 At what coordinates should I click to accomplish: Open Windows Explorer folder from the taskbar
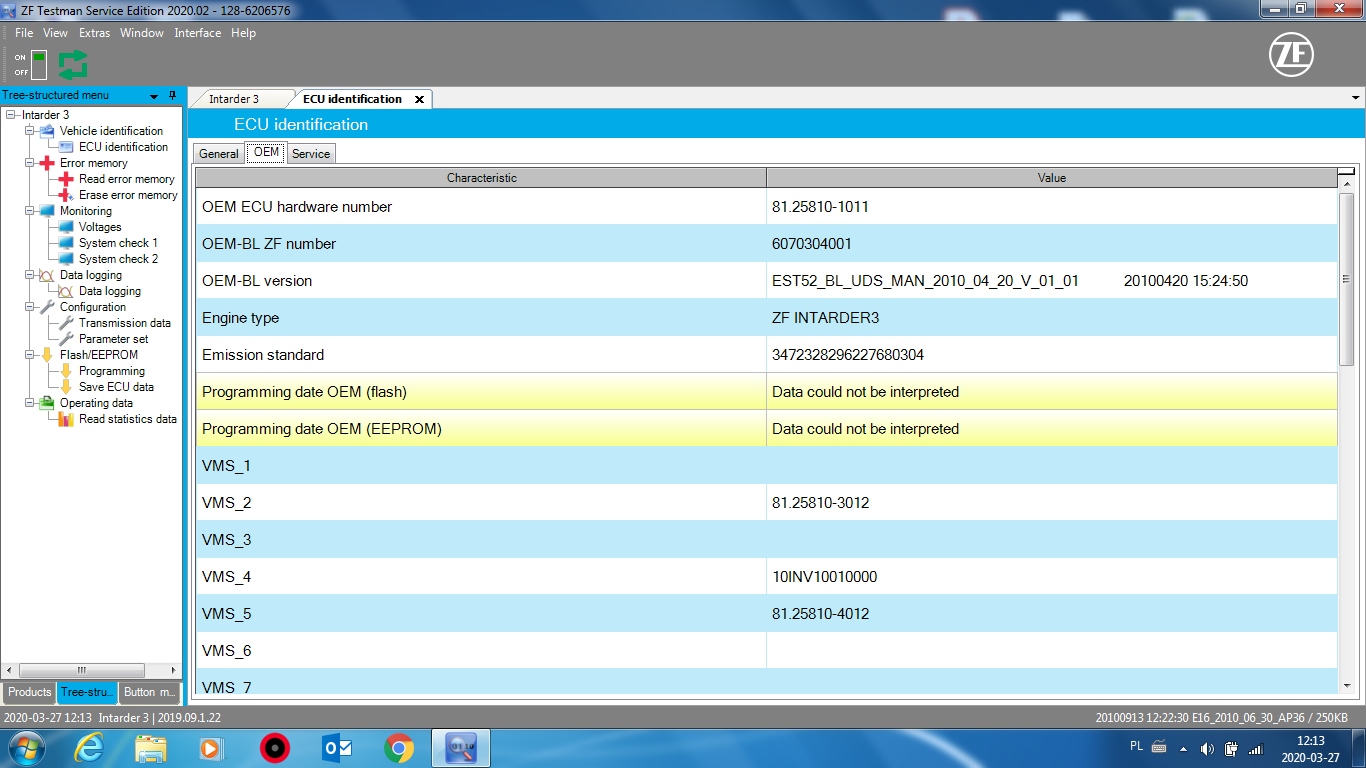151,748
